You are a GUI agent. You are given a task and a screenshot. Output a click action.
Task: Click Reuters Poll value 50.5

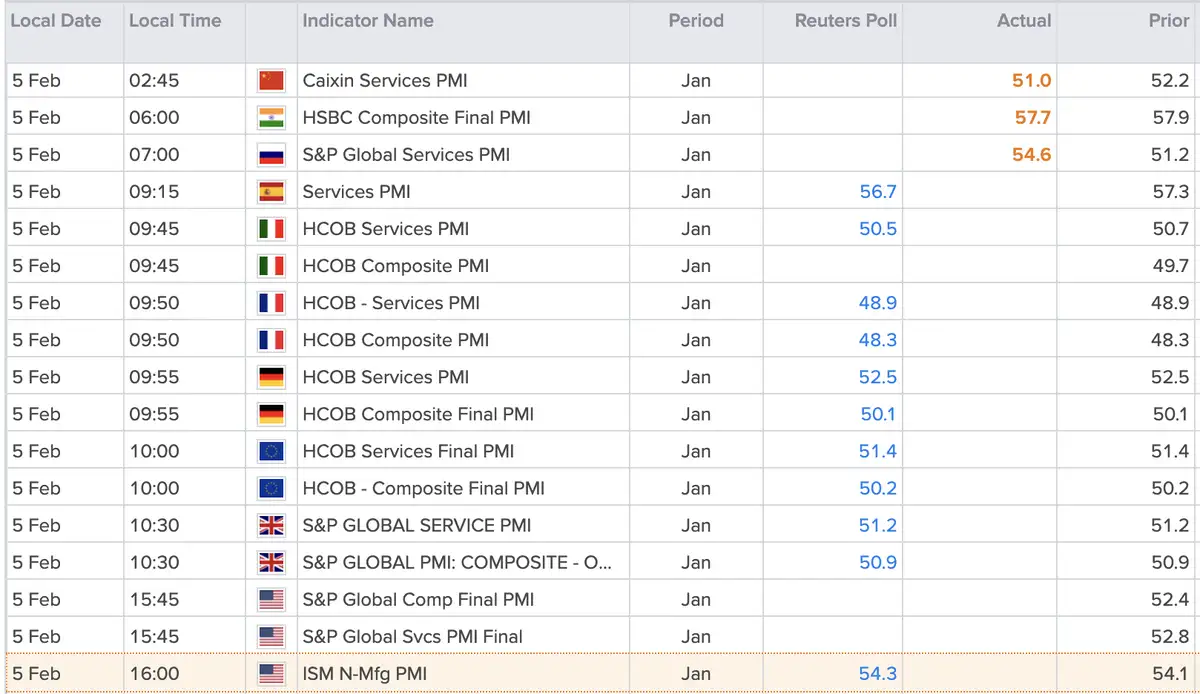[878, 229]
